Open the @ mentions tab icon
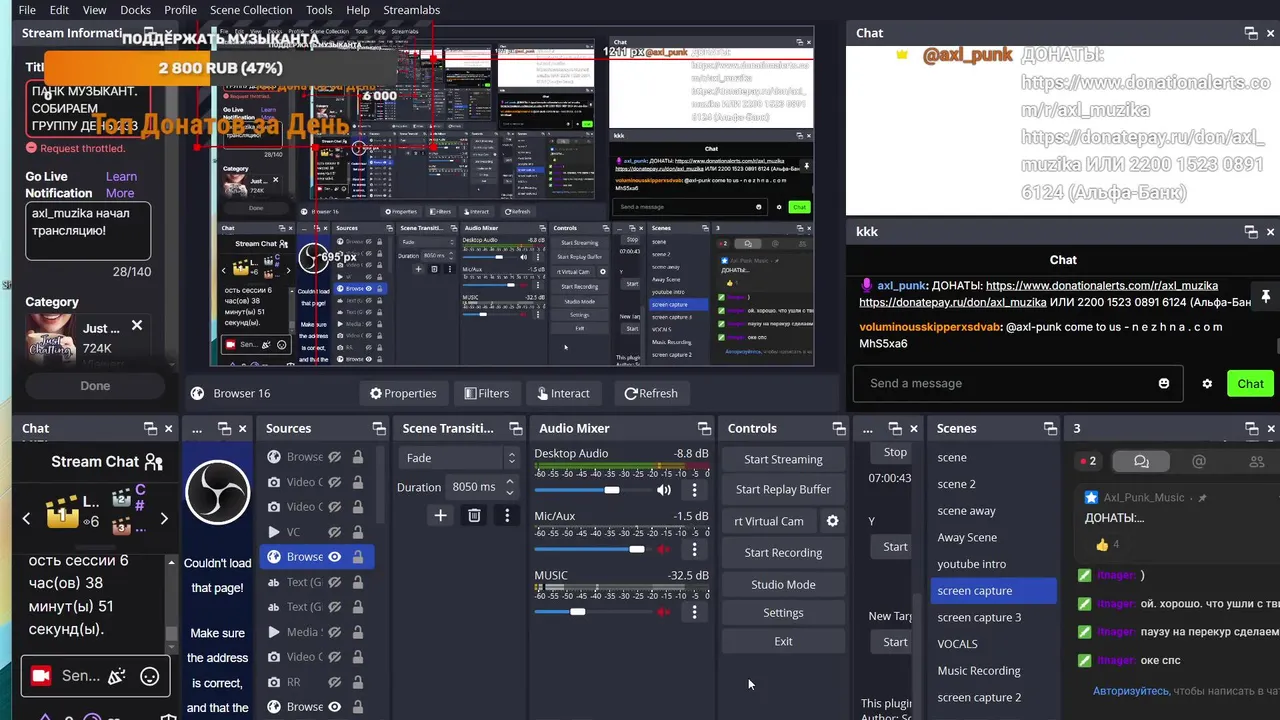The height and width of the screenshot is (720, 1280). (x=1199, y=461)
